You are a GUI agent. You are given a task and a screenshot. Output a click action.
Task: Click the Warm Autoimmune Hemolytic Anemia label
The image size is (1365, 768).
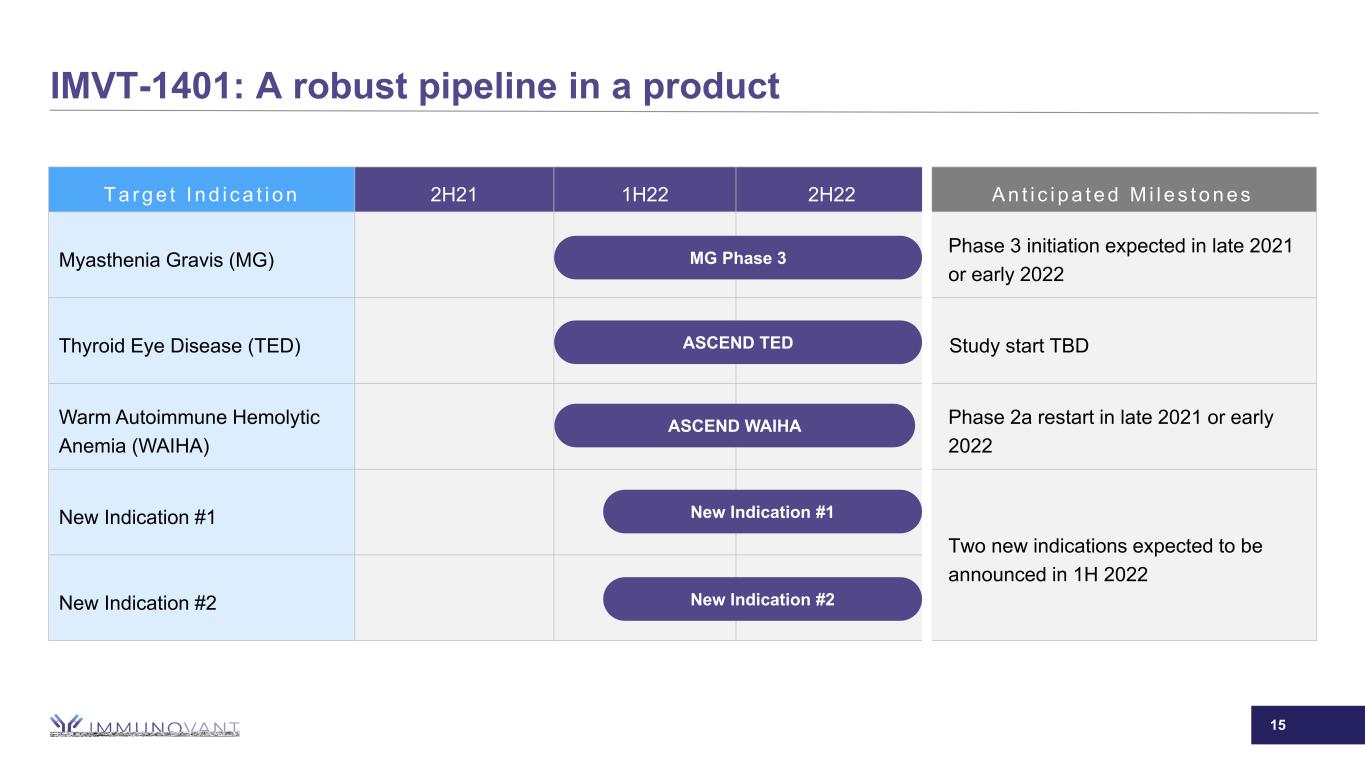point(190,432)
